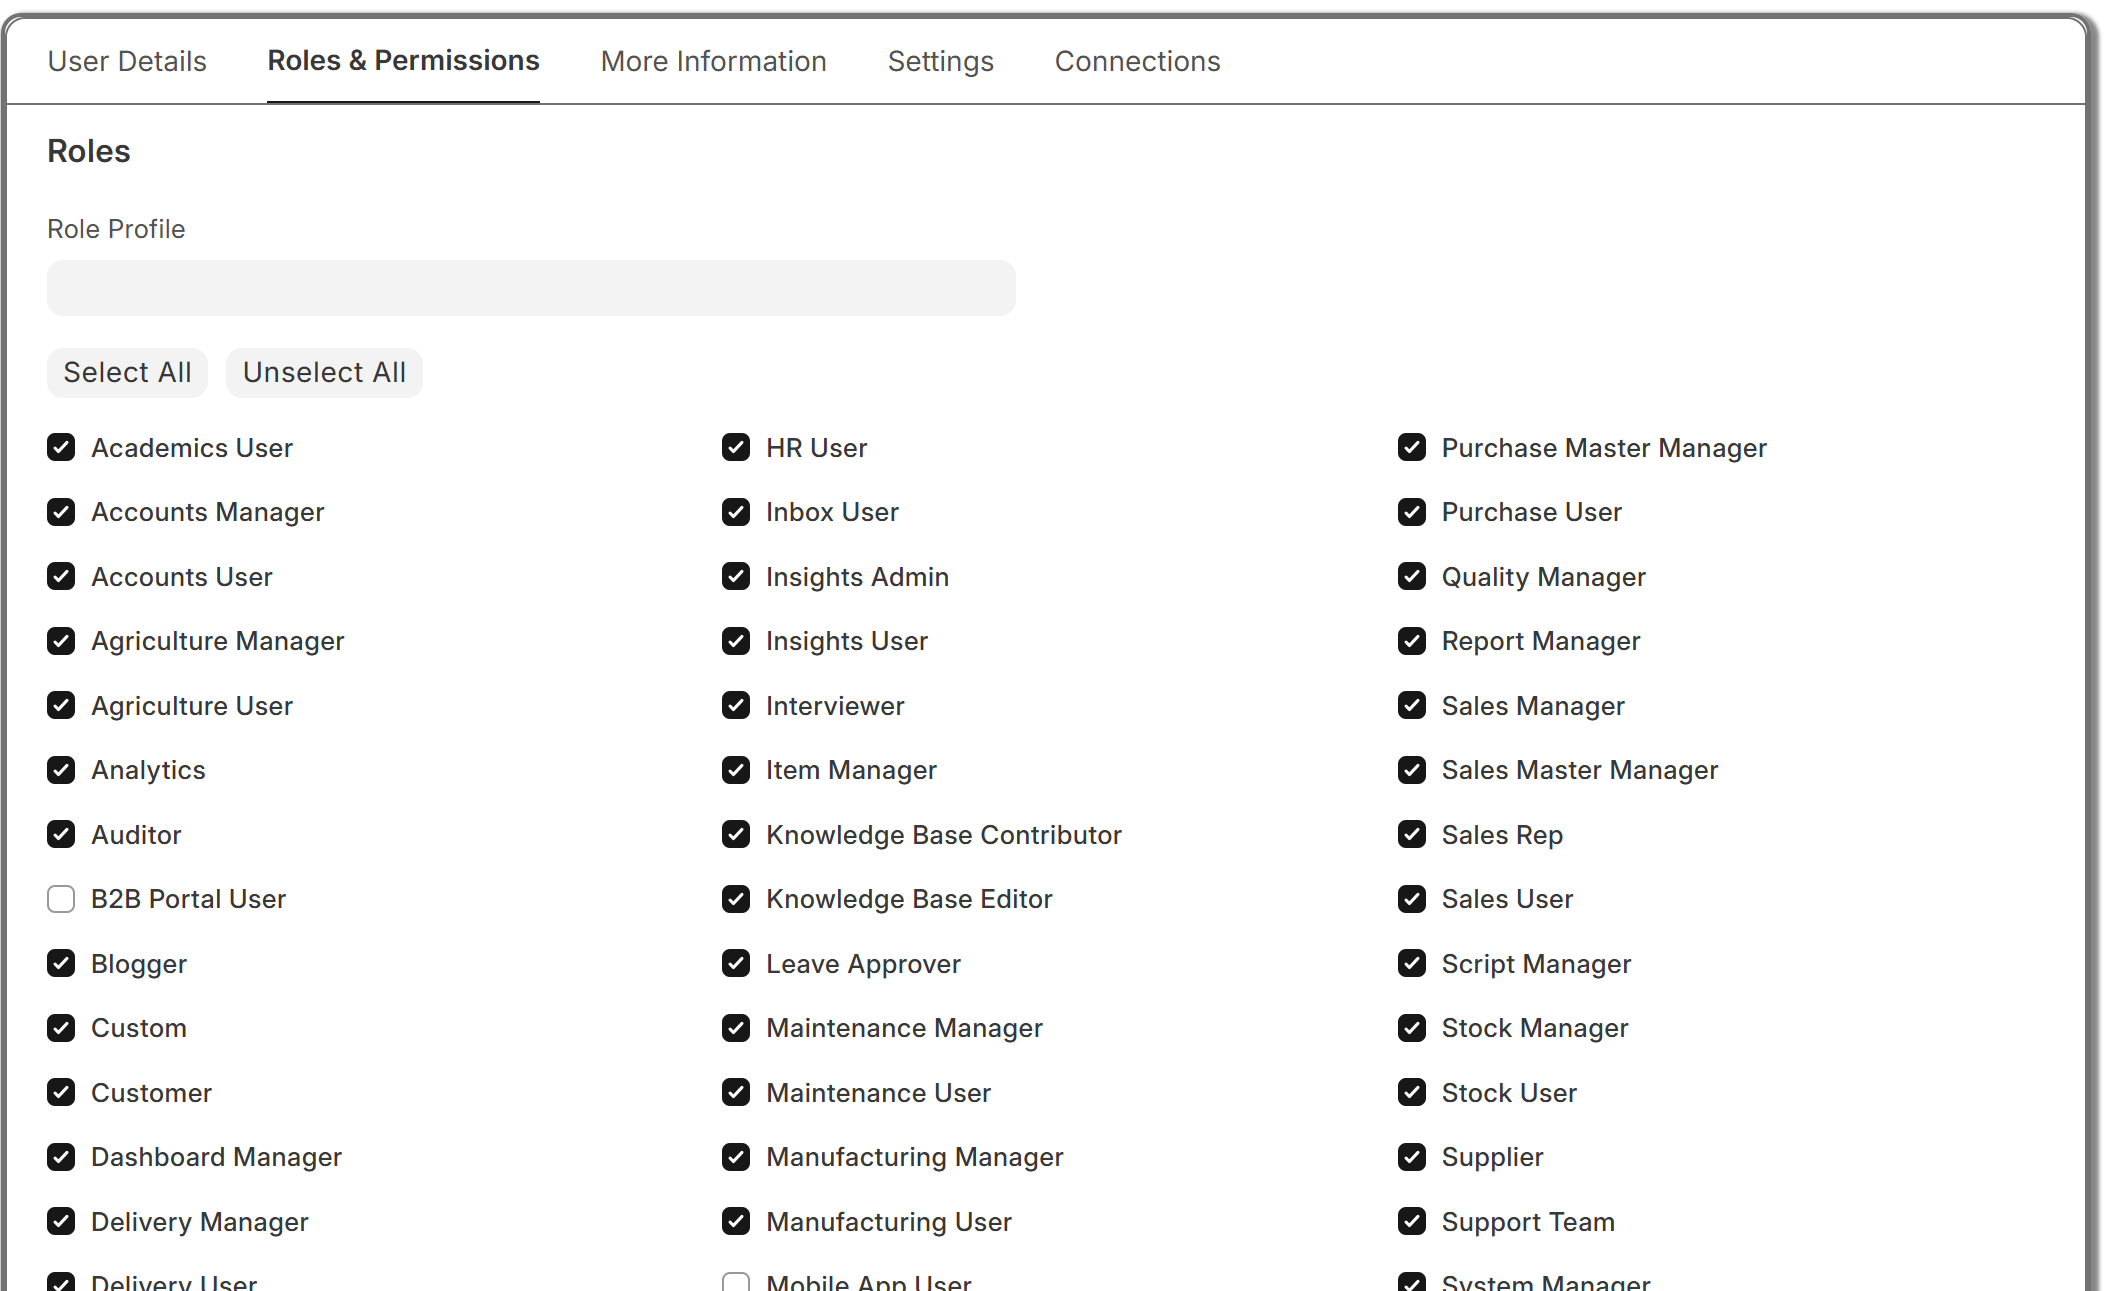2105x1291 pixels.
Task: Uncheck the Academics User role
Action: (61, 447)
